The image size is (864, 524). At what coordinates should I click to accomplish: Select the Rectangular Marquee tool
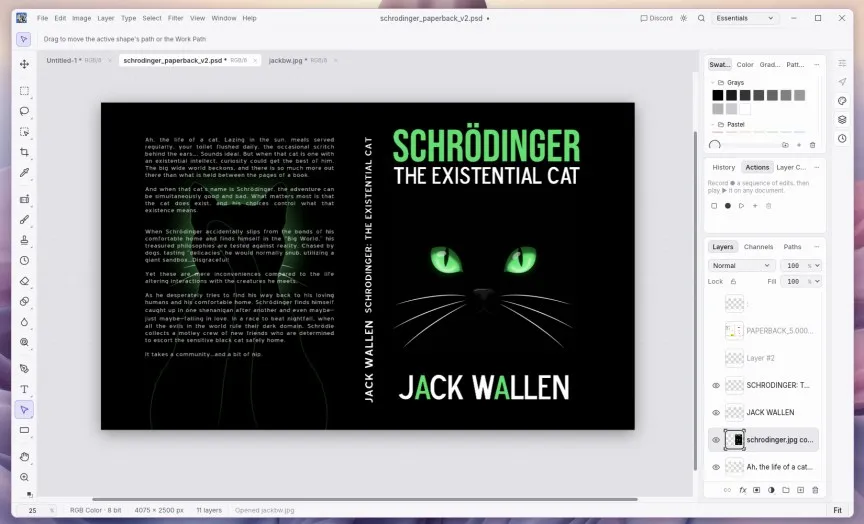click(x=24, y=91)
